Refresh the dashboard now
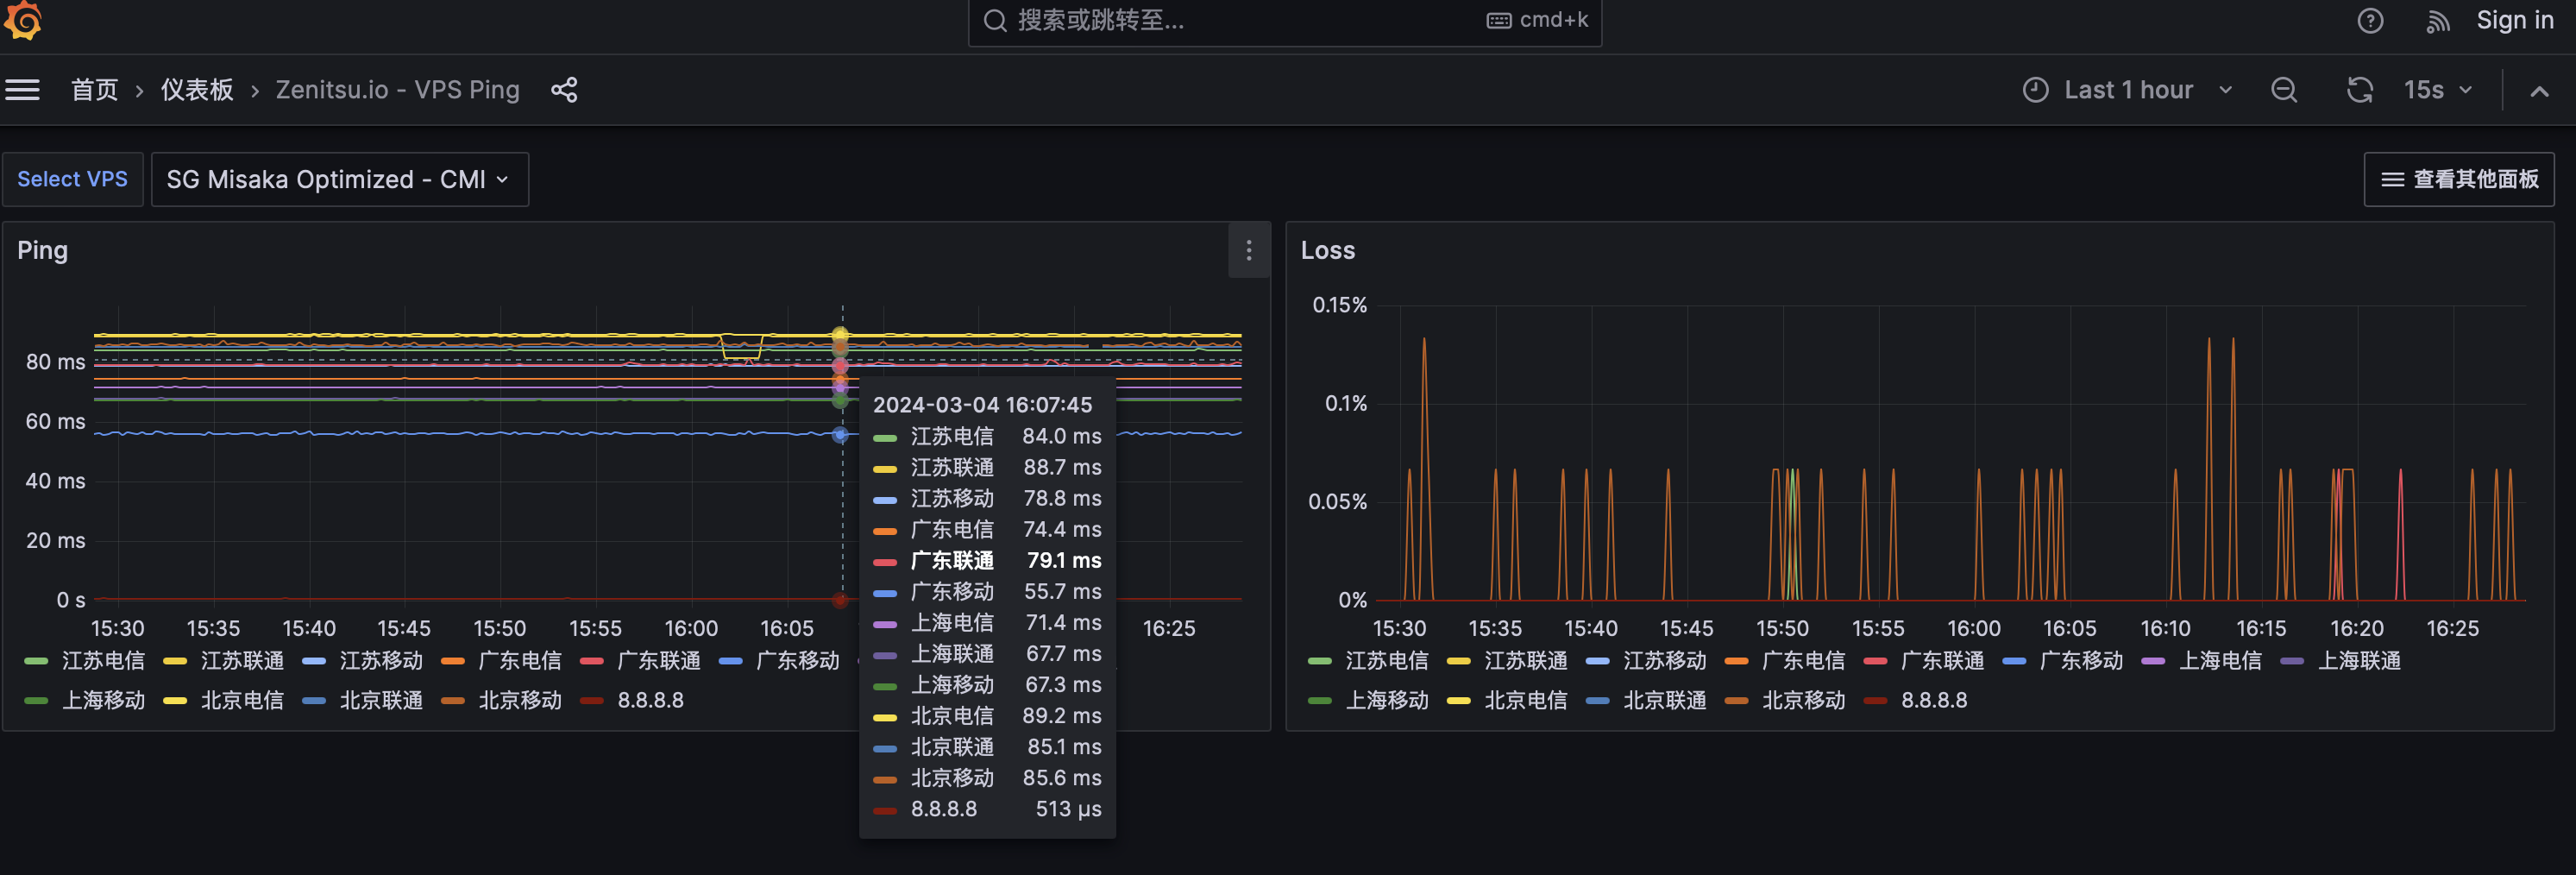 pyautogui.click(x=2360, y=90)
